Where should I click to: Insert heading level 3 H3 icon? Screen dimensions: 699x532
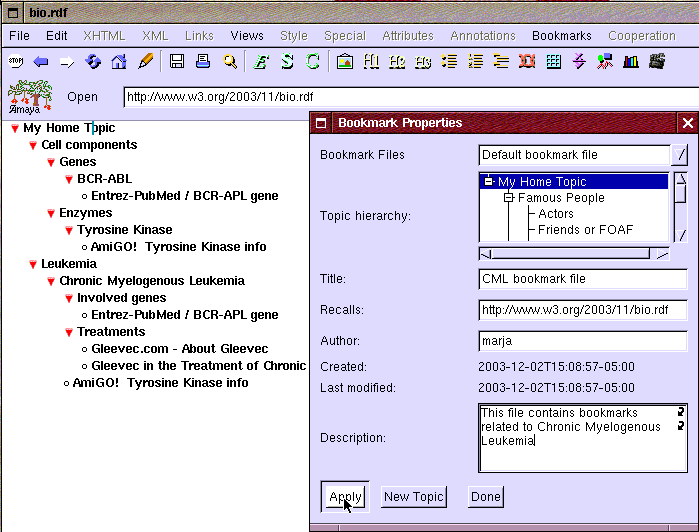pos(423,62)
